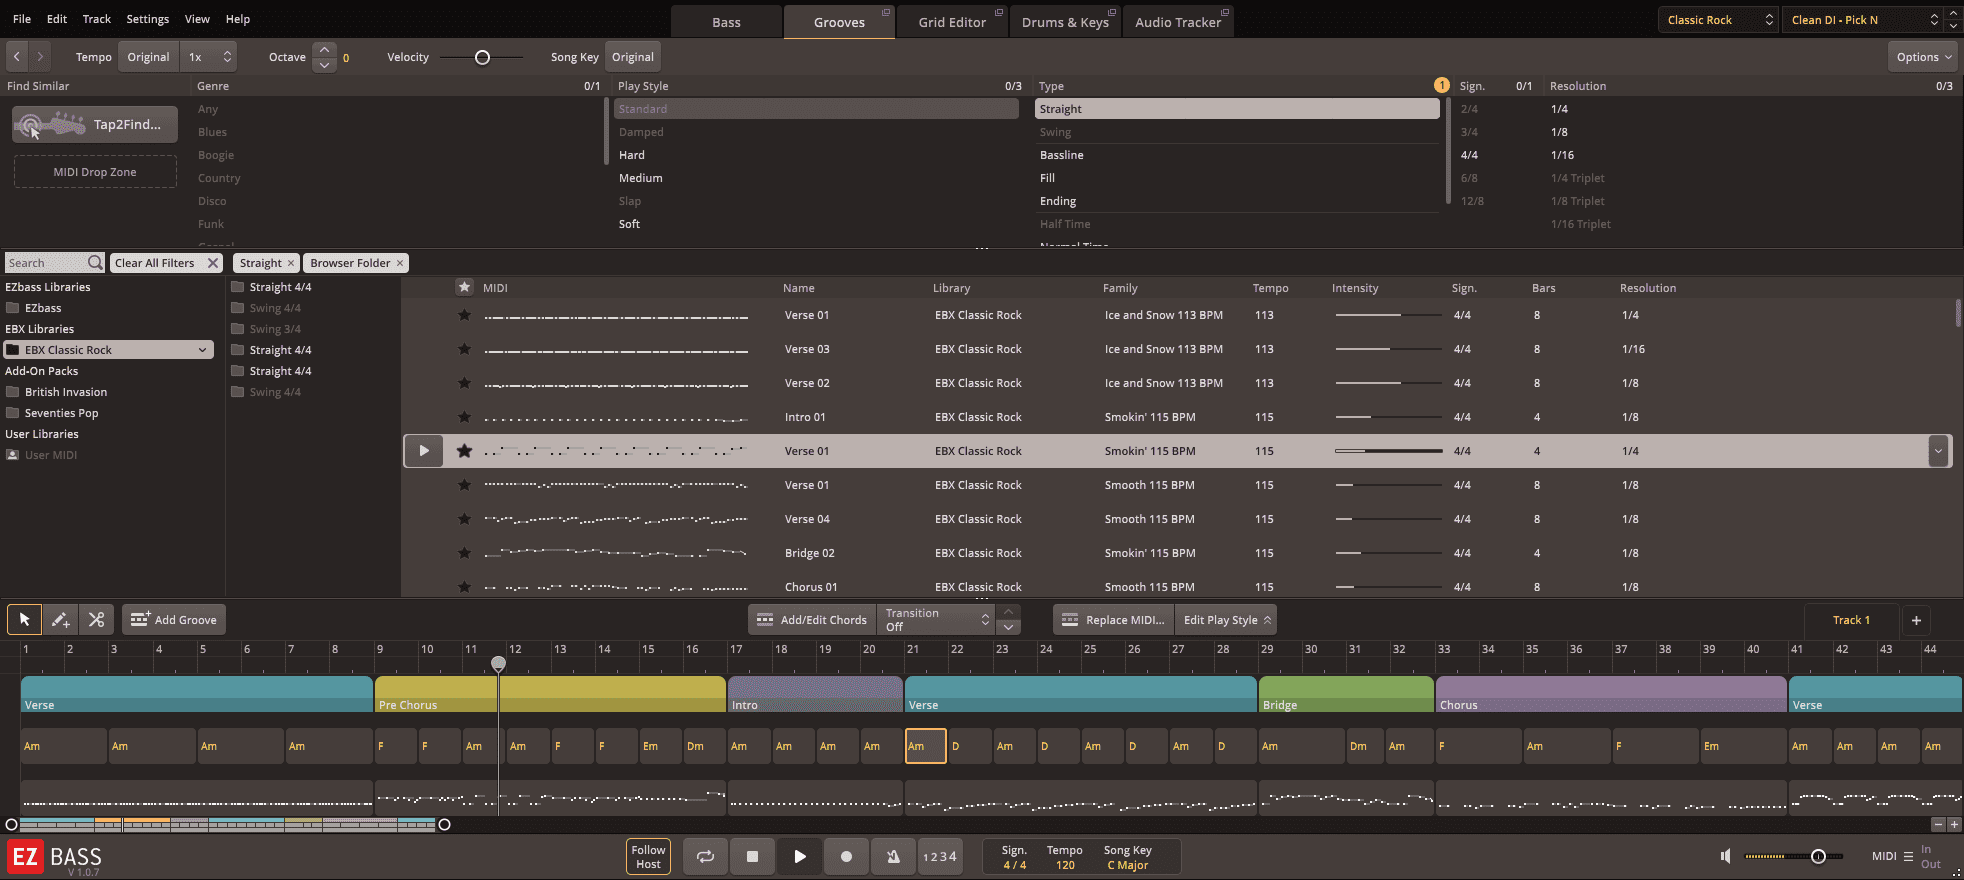1964x880 pixels.
Task: Add a new track with plus
Action: click(x=1916, y=620)
